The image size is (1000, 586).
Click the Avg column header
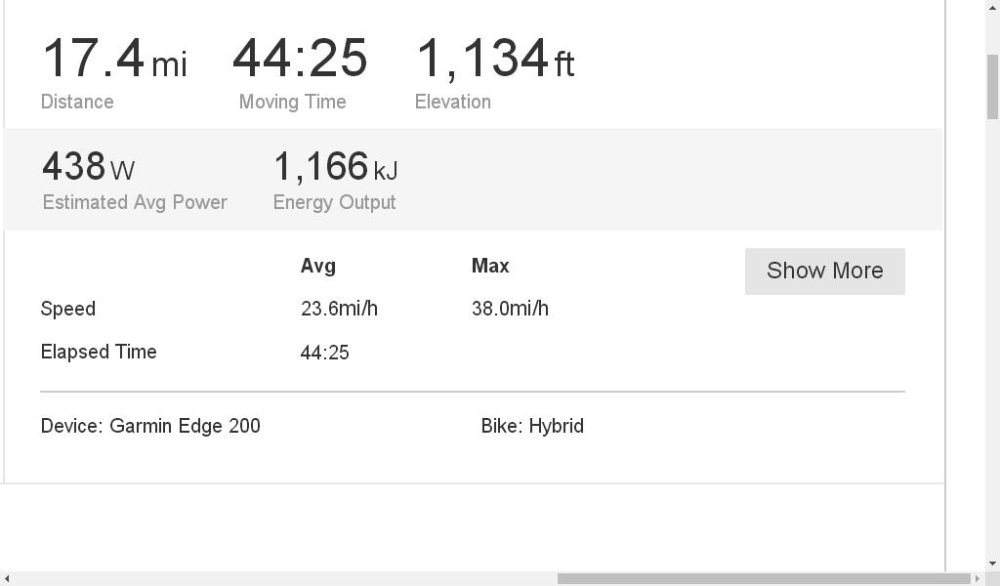(x=319, y=266)
